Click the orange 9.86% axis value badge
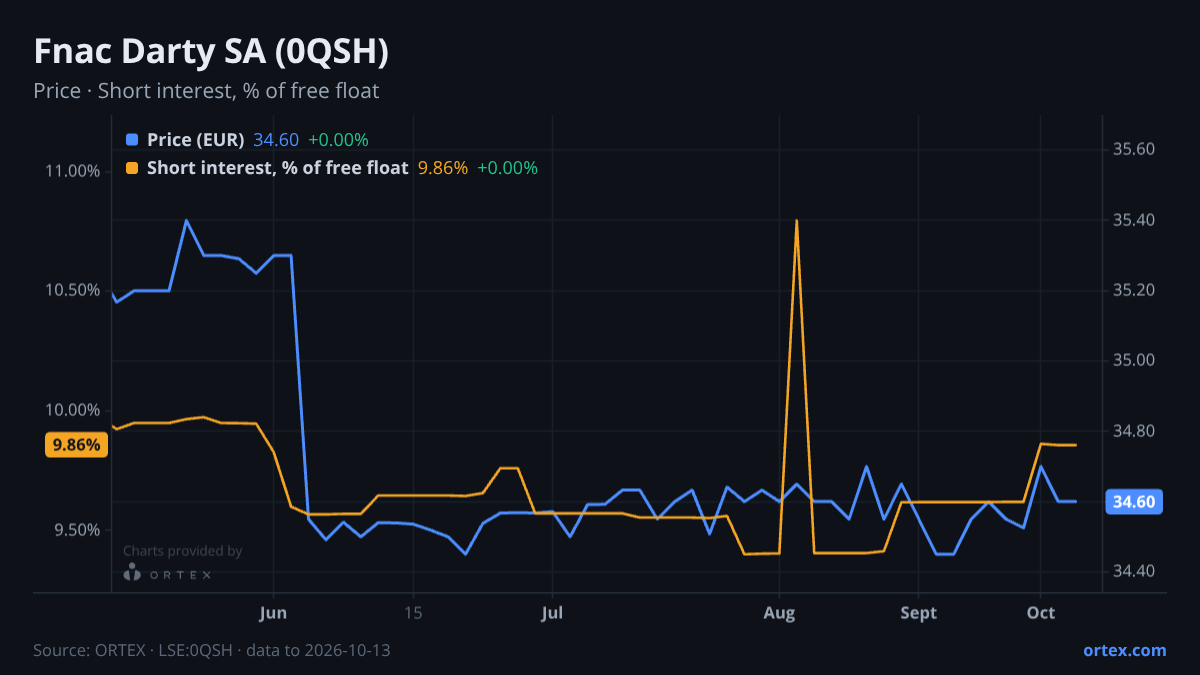This screenshot has height=675, width=1200. click(76, 445)
